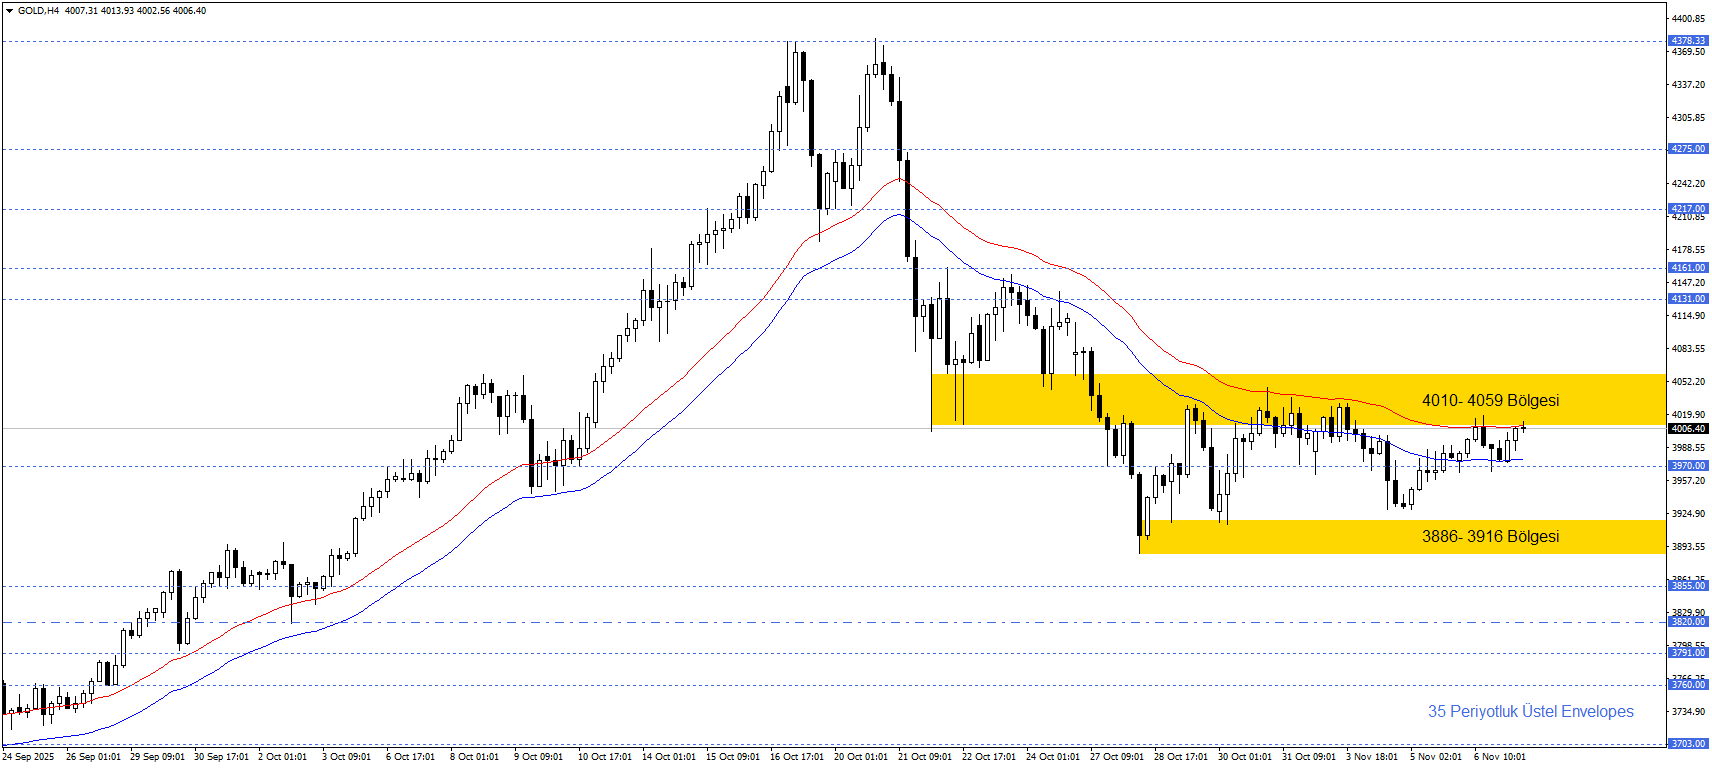Click the '16 Oct 17:01' time label

click(x=797, y=757)
